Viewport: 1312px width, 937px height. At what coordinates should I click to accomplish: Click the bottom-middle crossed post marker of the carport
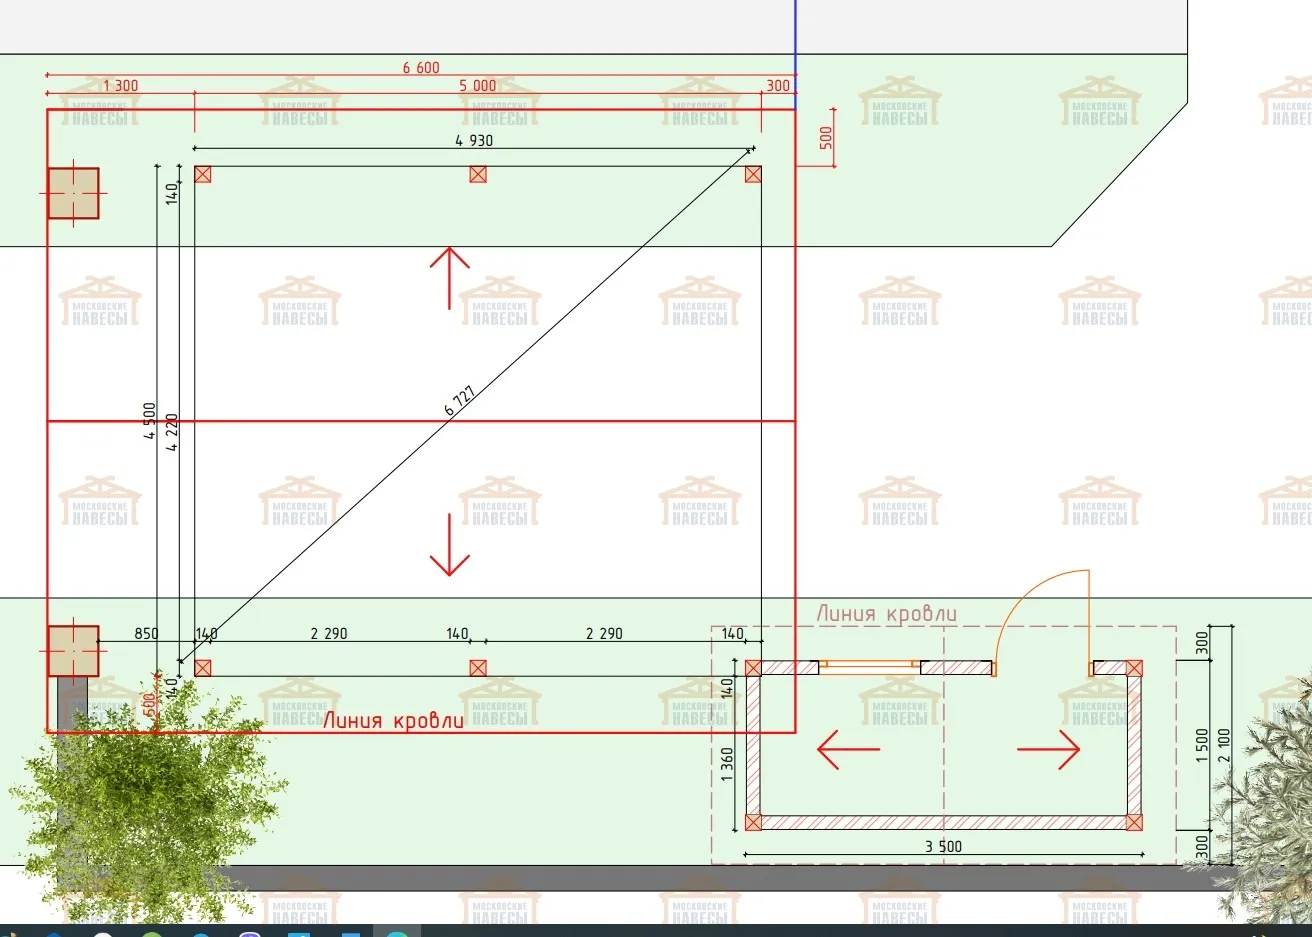pos(478,667)
